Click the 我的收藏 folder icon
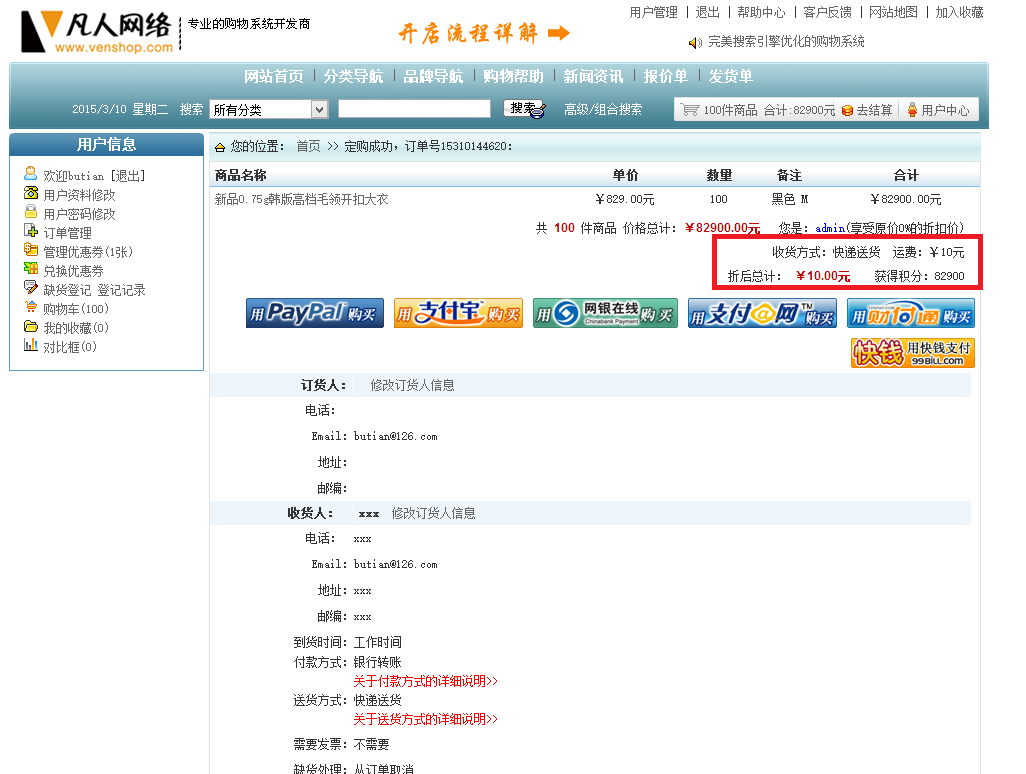The height and width of the screenshot is (774, 1026). pyautogui.click(x=31, y=325)
